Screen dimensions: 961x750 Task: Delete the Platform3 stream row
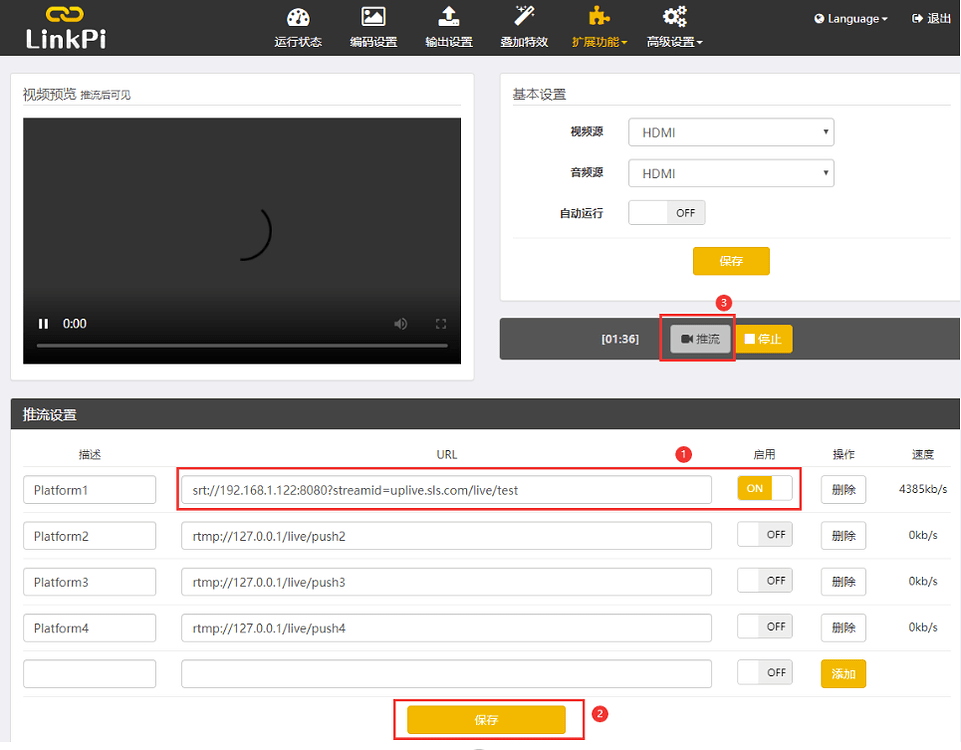click(843, 582)
